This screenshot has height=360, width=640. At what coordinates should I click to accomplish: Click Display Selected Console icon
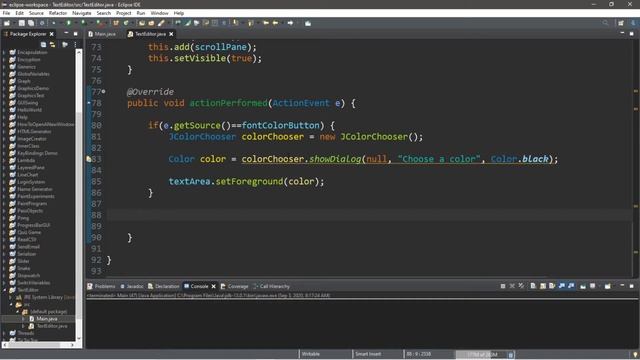[x=593, y=286]
